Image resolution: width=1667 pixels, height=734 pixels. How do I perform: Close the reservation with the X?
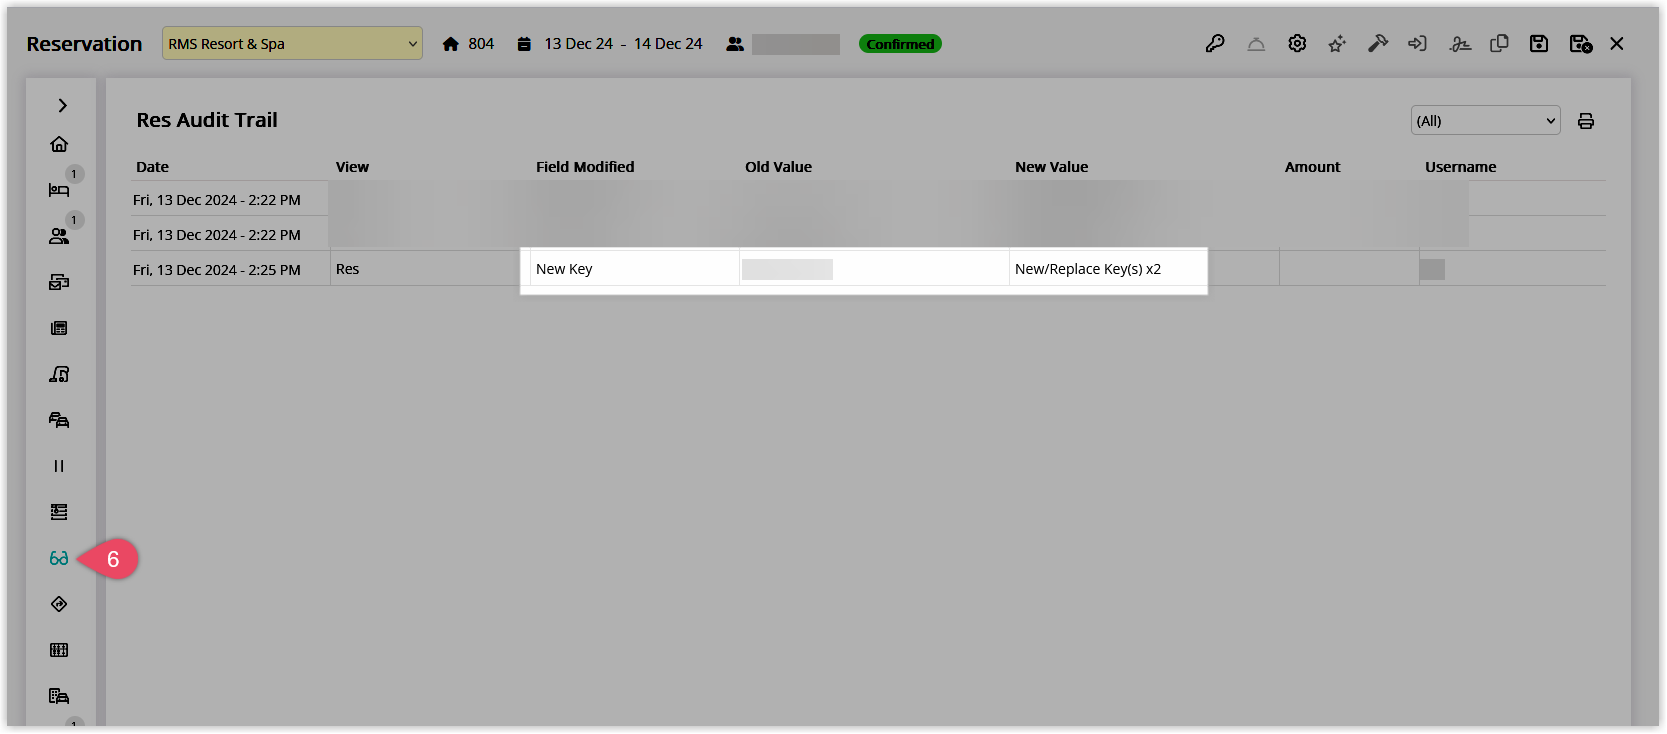[x=1617, y=44]
